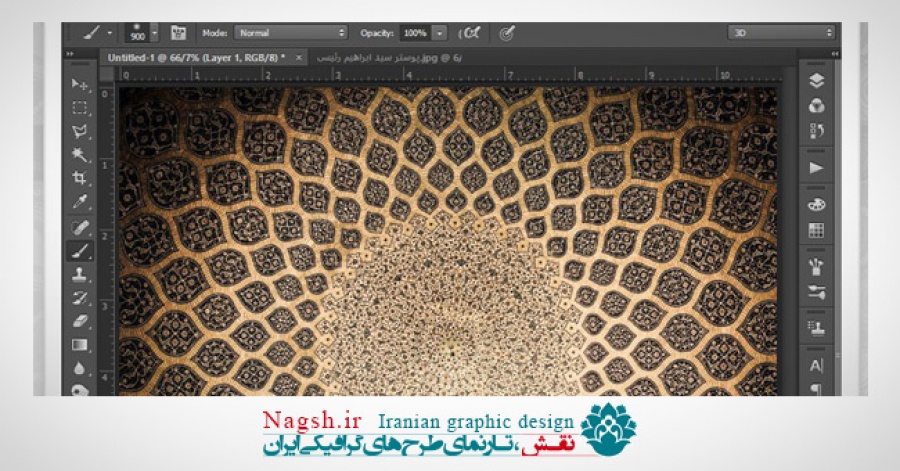
Task: Open the Clone Source panel icon
Action: click(816, 329)
